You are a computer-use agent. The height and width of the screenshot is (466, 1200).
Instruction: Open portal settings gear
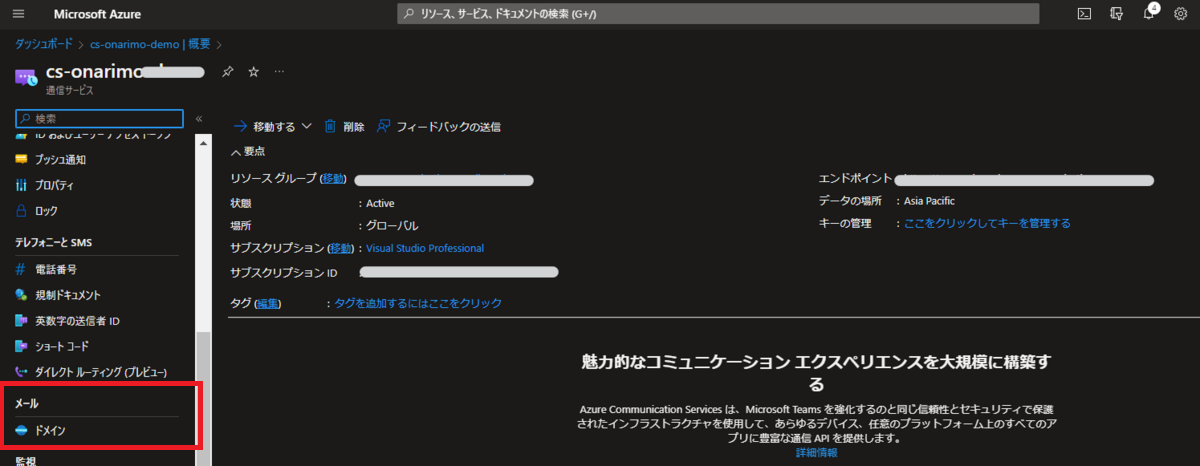tap(1180, 14)
